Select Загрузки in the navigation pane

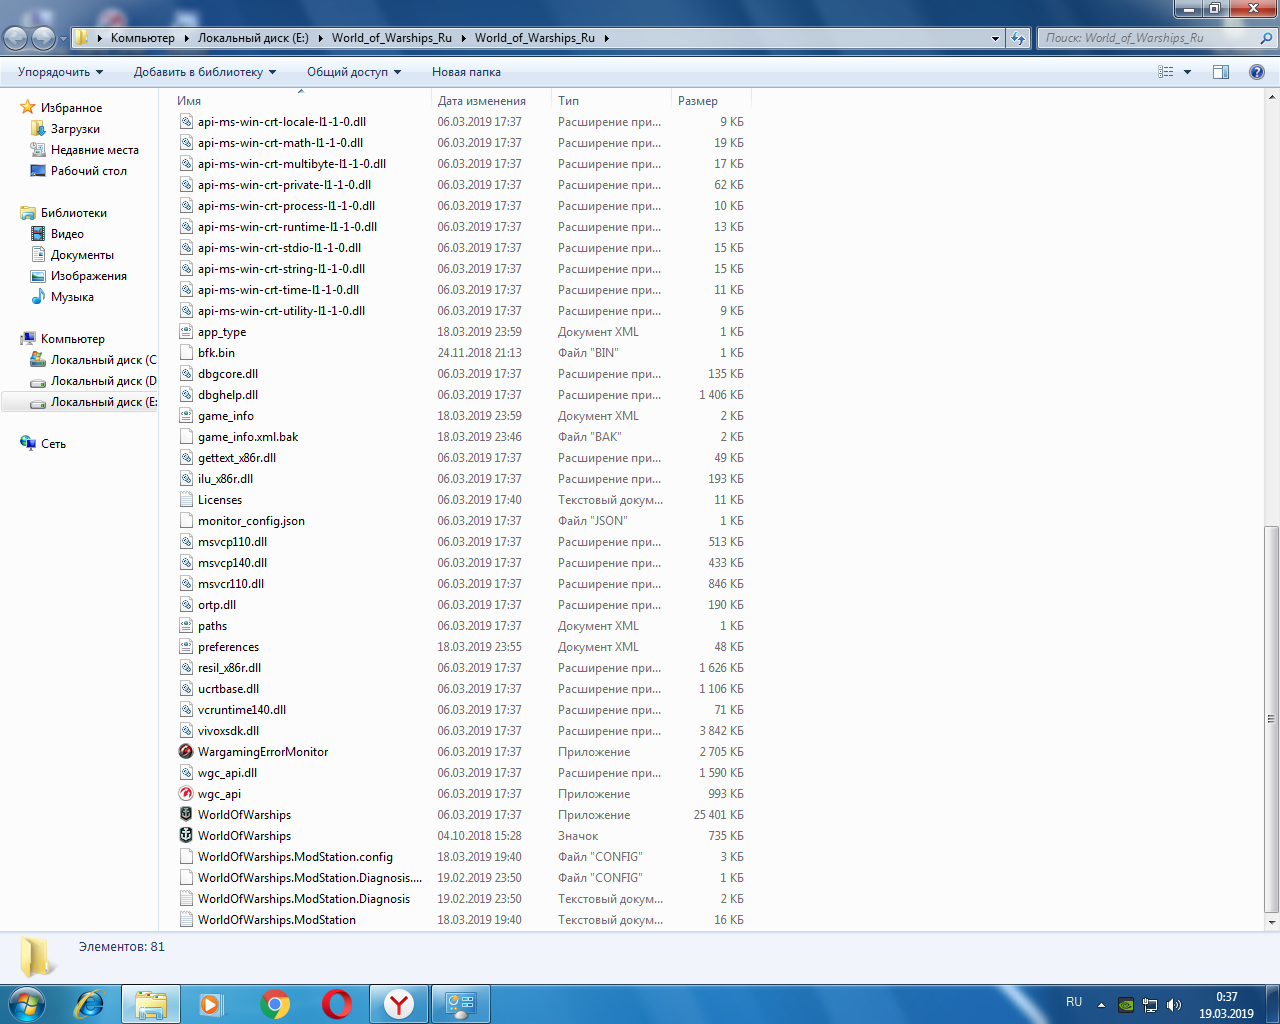point(75,129)
